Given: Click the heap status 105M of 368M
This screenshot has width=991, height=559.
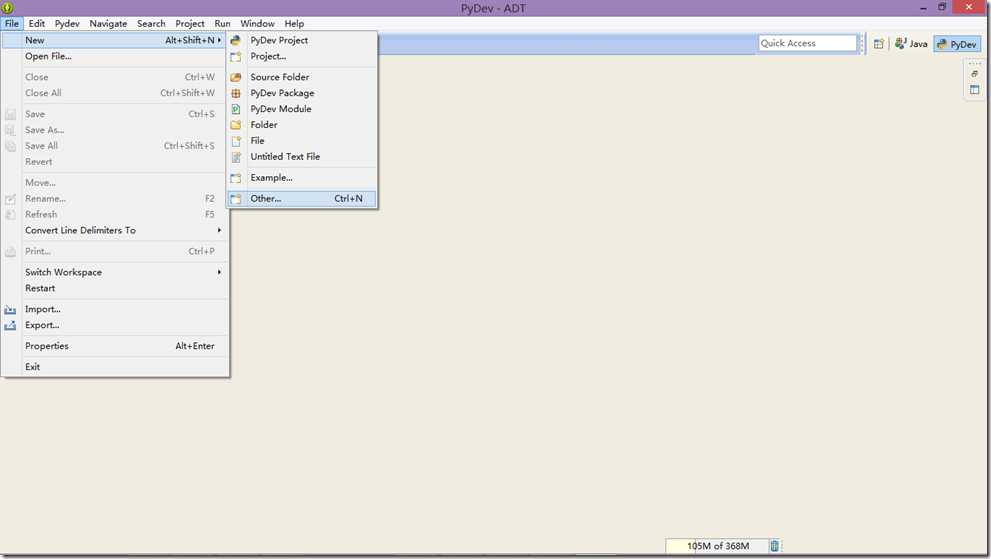Looking at the screenshot, I should click(717, 546).
